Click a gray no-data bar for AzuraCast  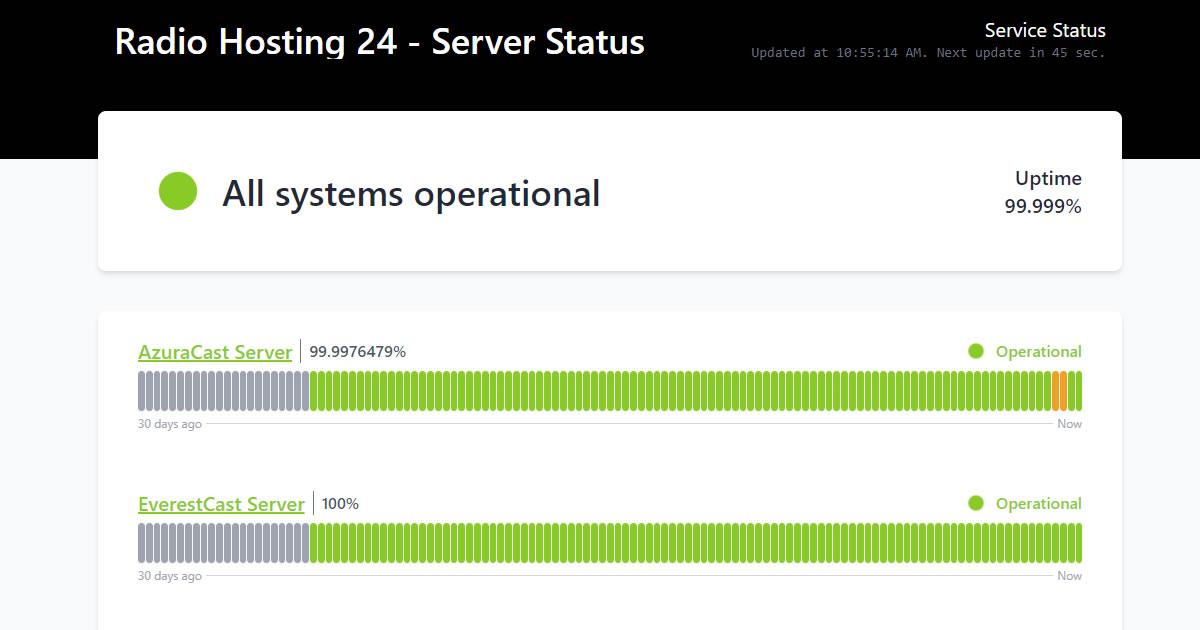click(x=200, y=390)
